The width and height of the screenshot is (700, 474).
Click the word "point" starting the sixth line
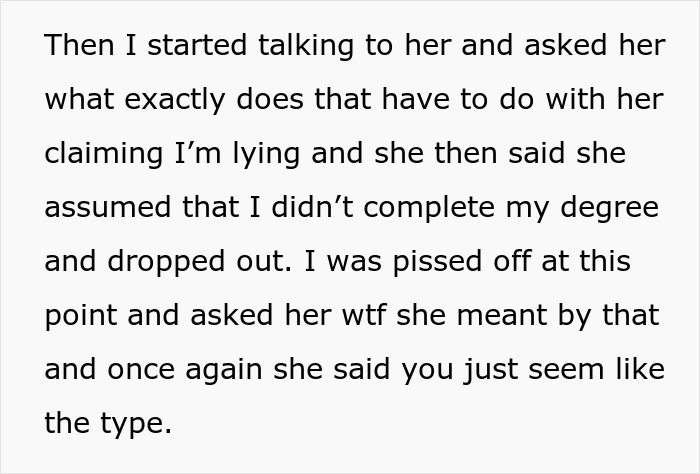click(81, 316)
